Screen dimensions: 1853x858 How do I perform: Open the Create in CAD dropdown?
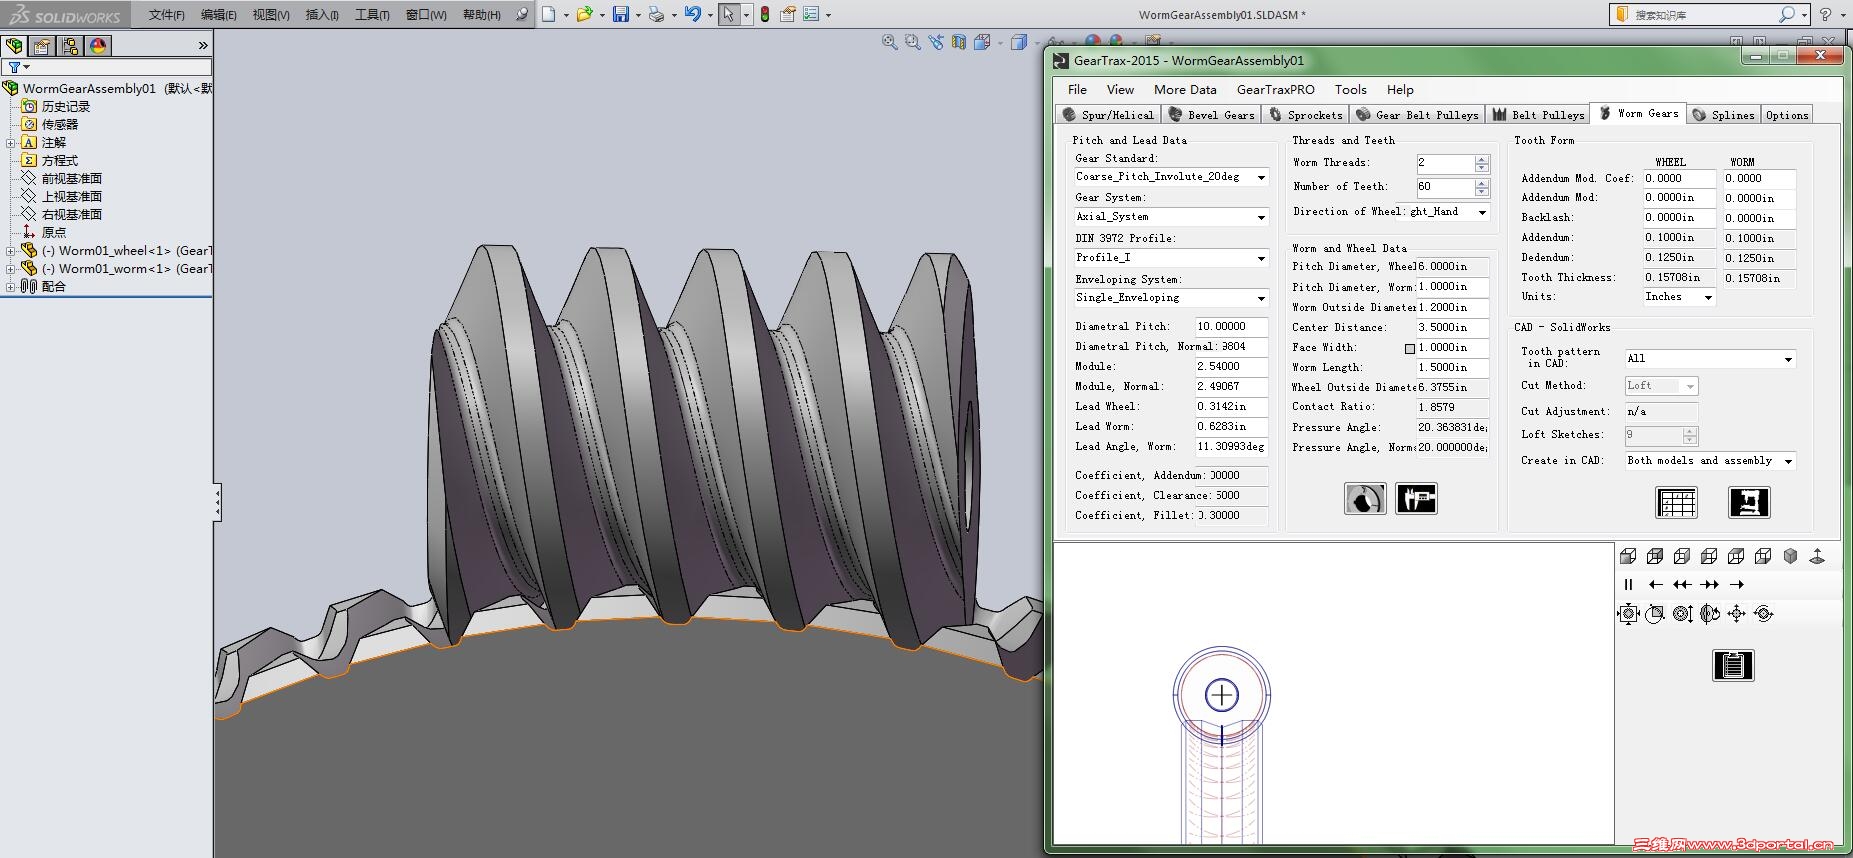(1788, 461)
